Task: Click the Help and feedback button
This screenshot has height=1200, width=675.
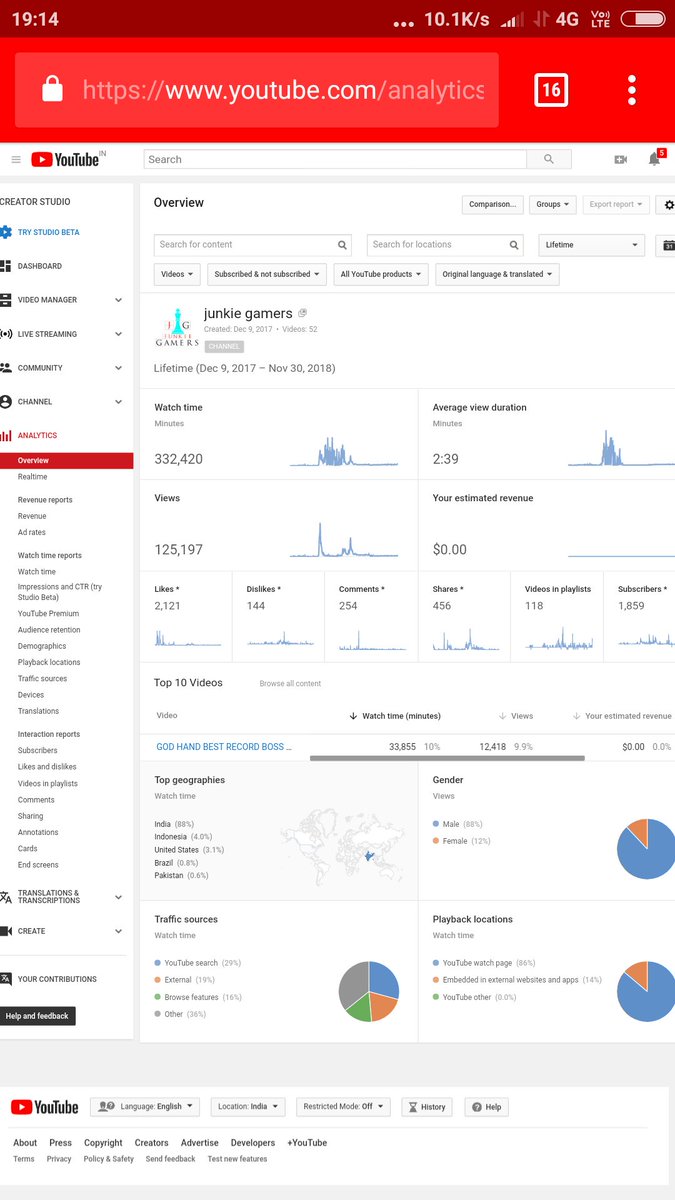Action: coord(37,1016)
